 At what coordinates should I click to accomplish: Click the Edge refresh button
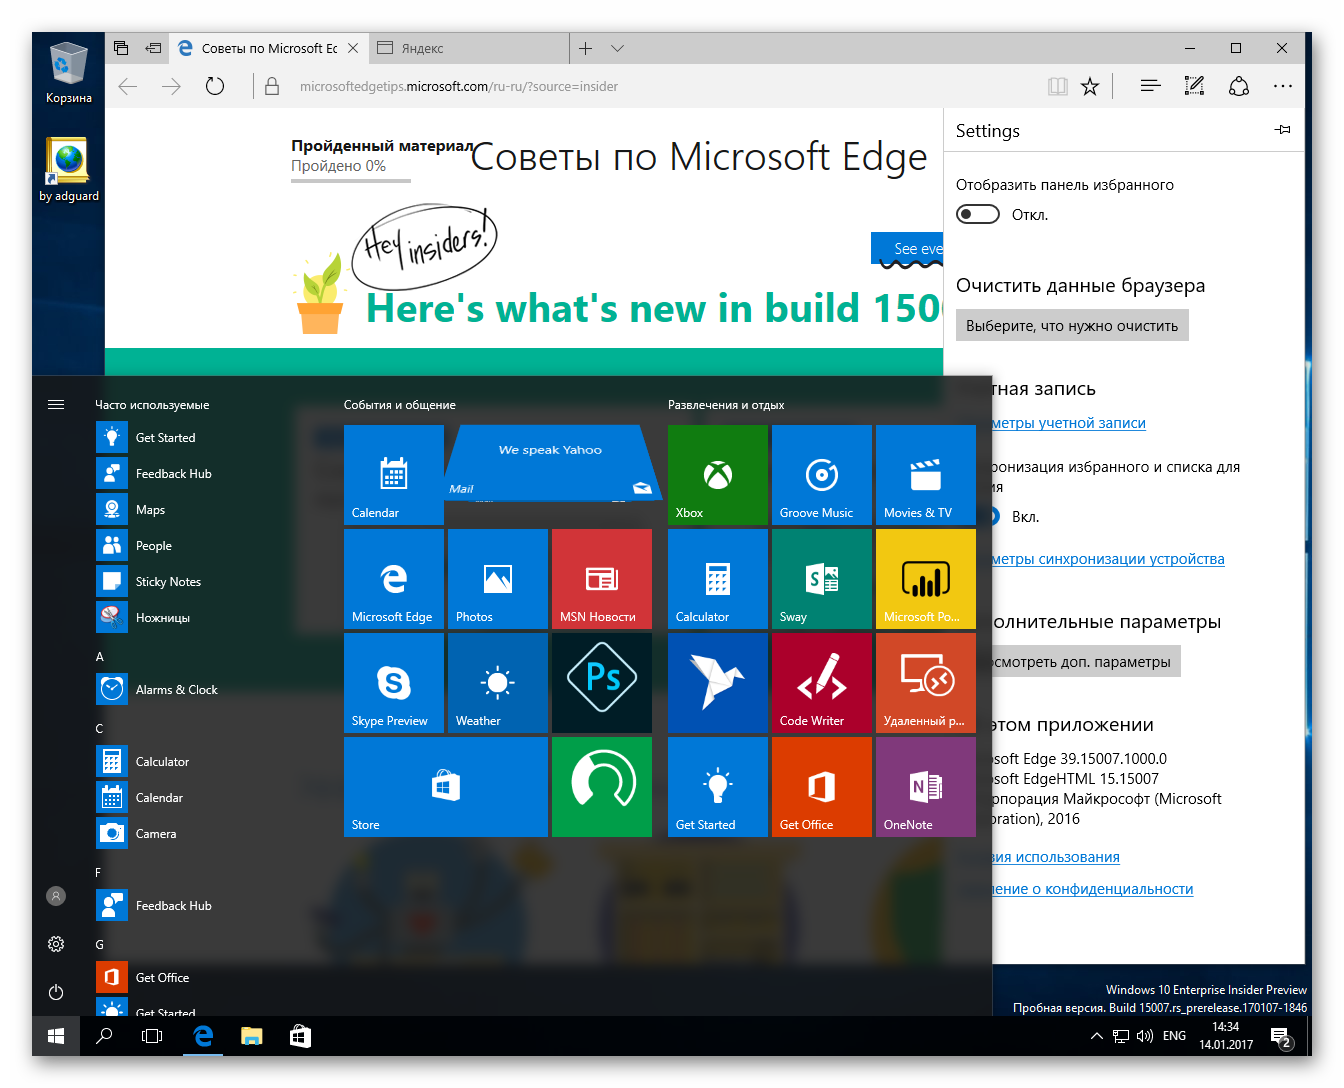click(215, 87)
